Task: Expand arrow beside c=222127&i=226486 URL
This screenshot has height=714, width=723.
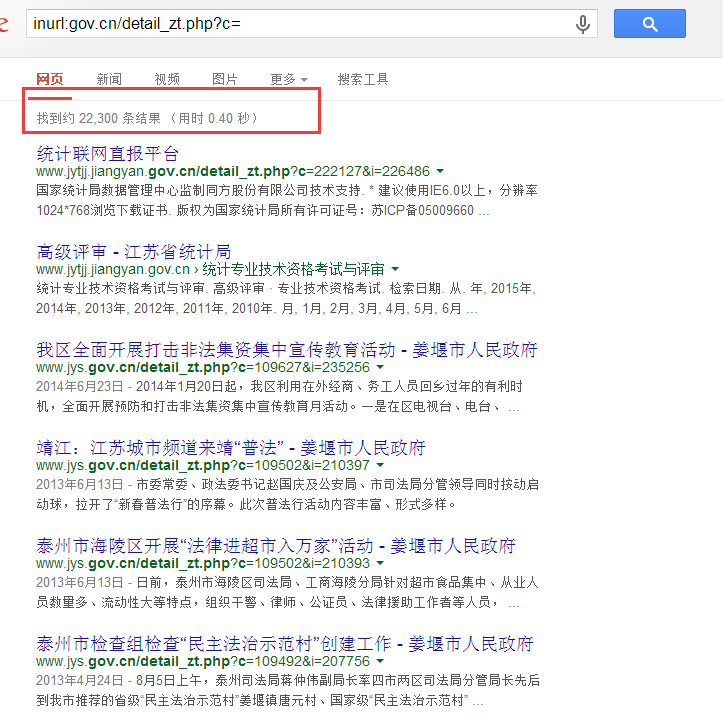Action: coord(440,171)
